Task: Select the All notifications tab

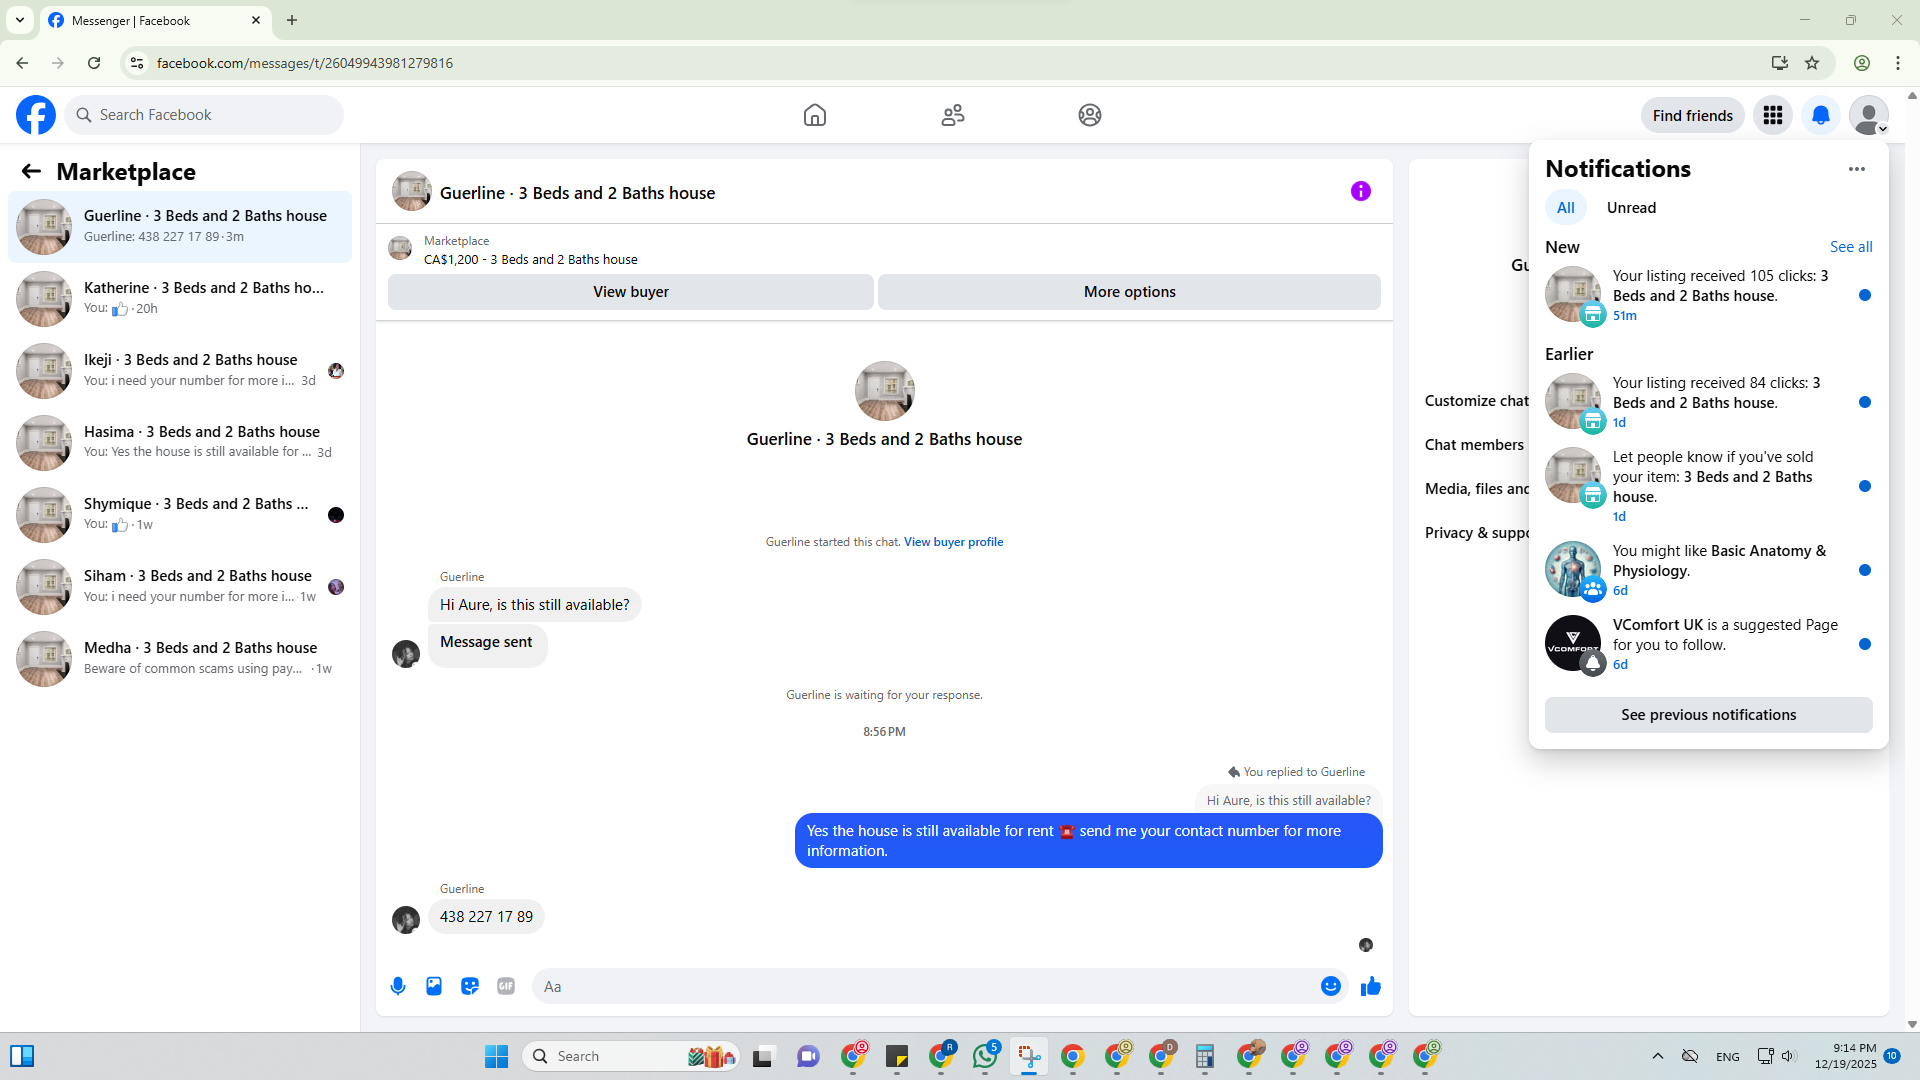Action: click(1565, 208)
